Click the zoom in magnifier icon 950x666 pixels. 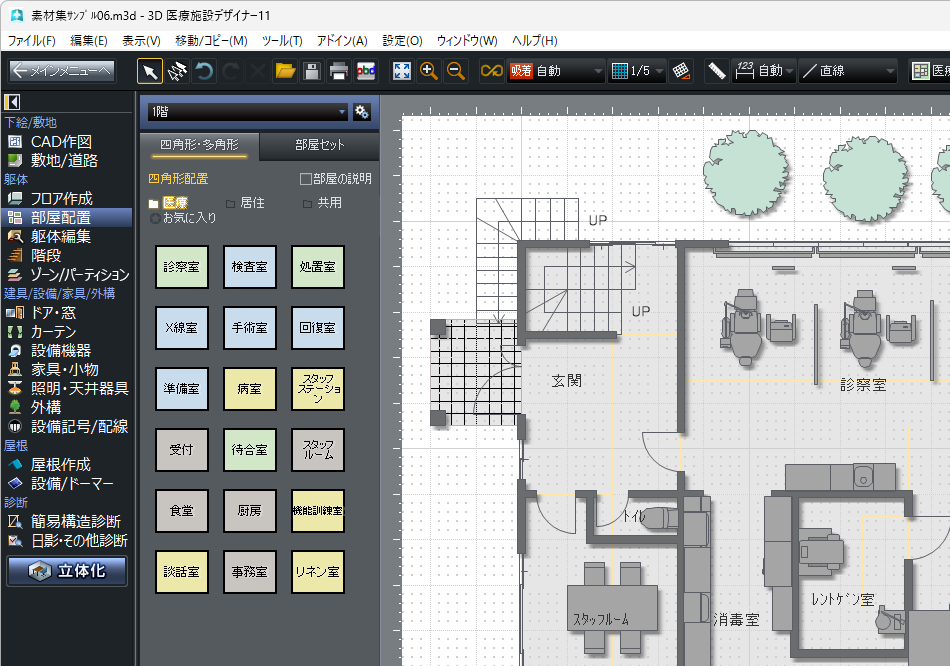tap(429, 71)
